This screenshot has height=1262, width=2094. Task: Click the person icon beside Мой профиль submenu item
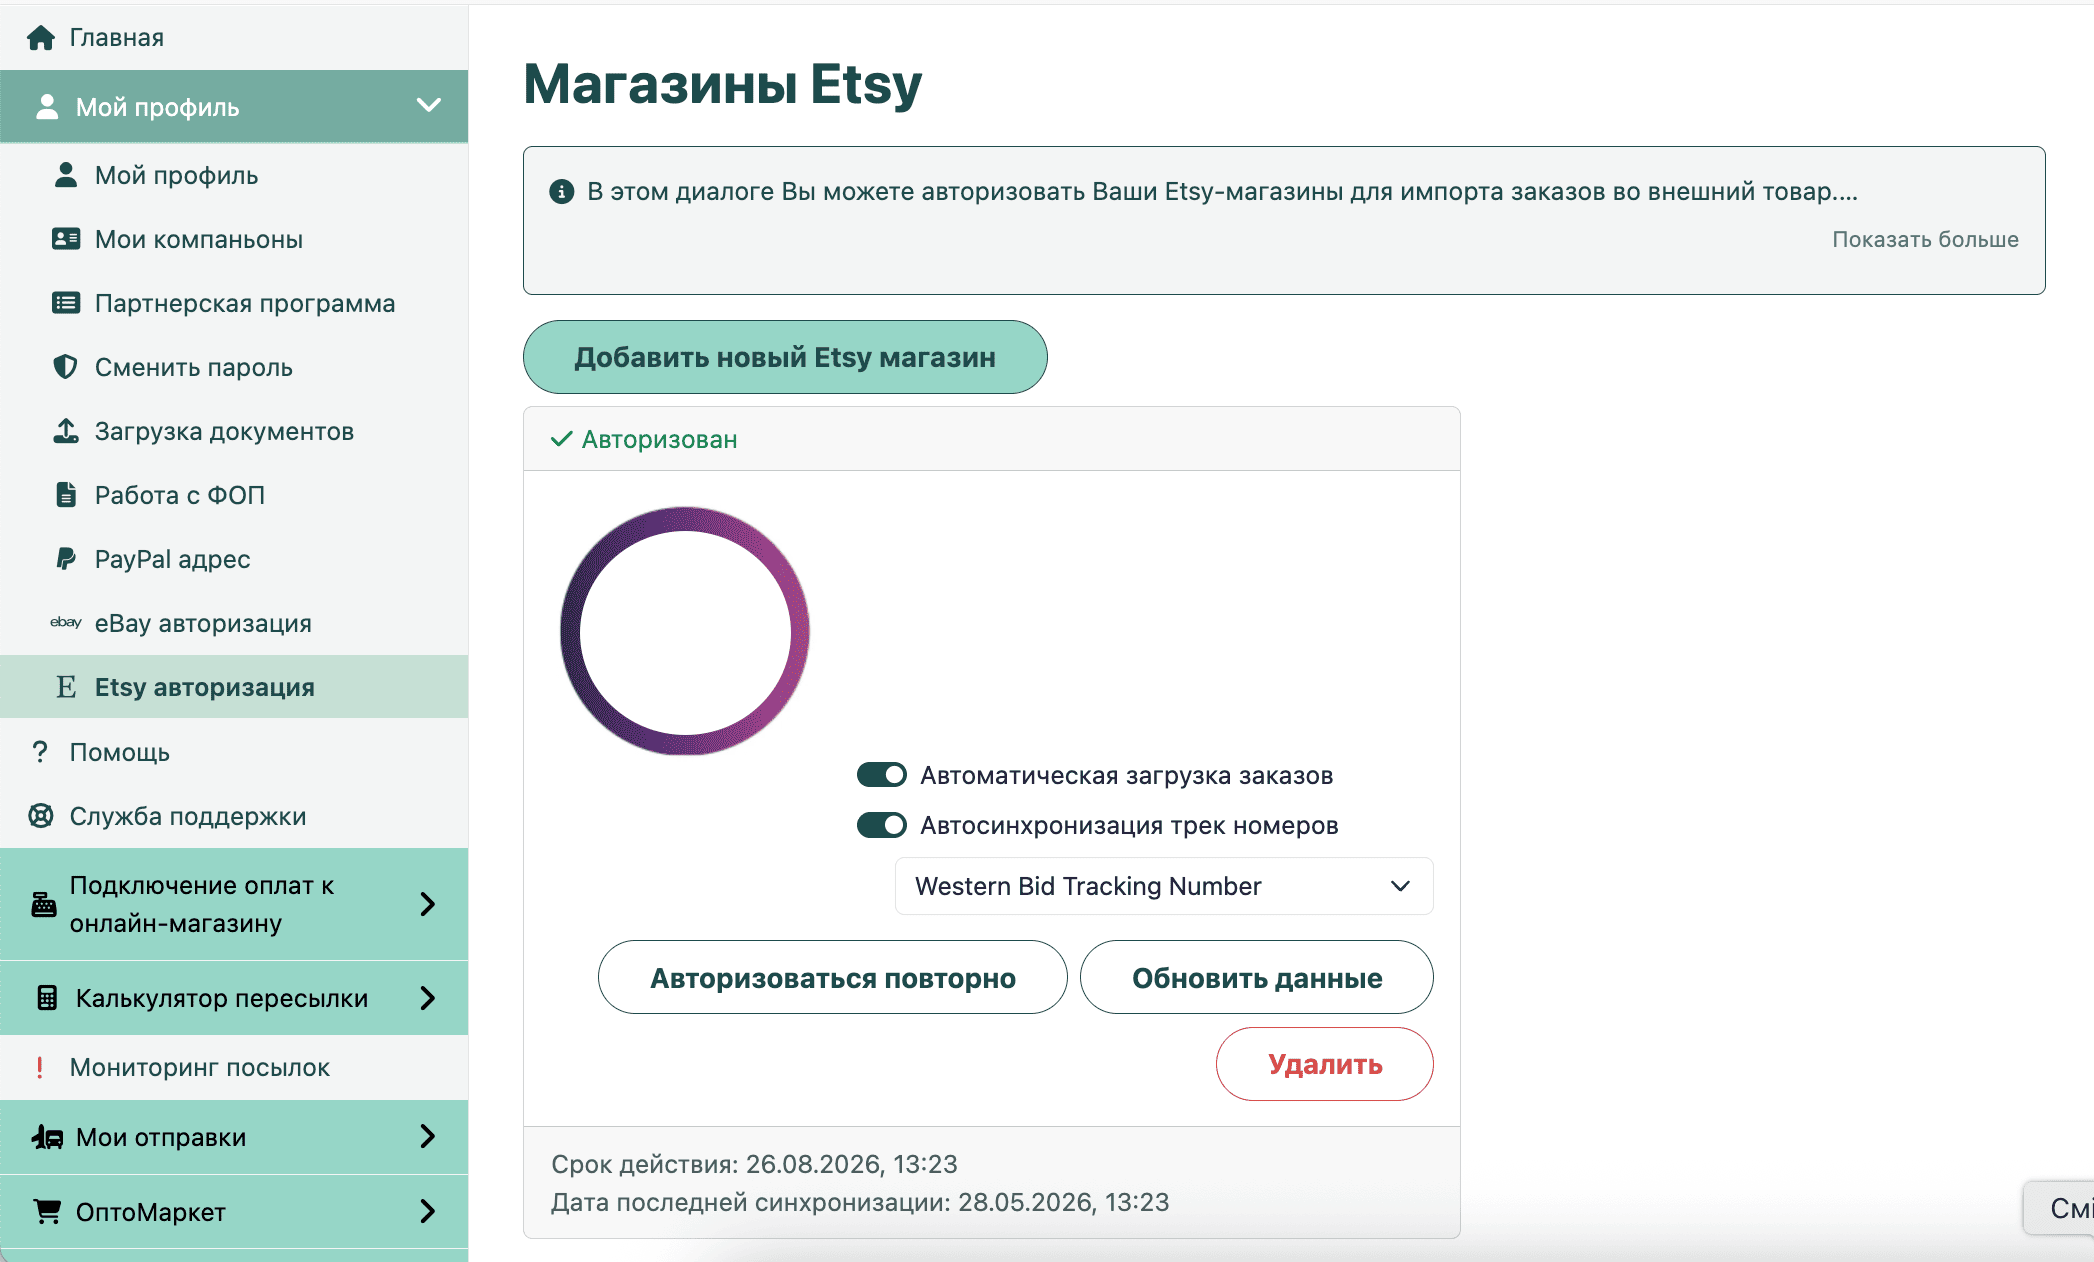(66, 175)
